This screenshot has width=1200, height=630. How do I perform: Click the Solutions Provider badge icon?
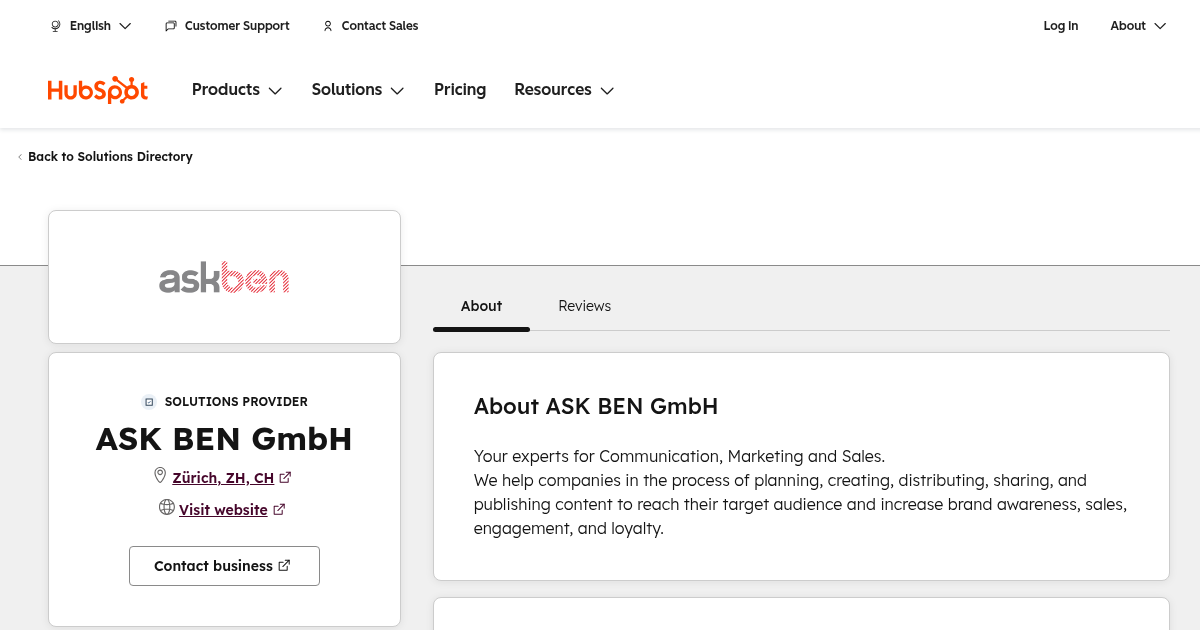pos(149,402)
